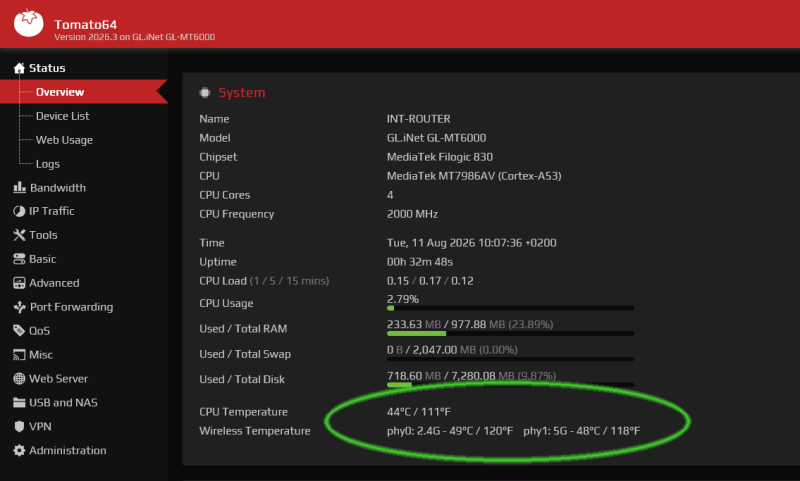Open the Web Server menu

(58, 379)
